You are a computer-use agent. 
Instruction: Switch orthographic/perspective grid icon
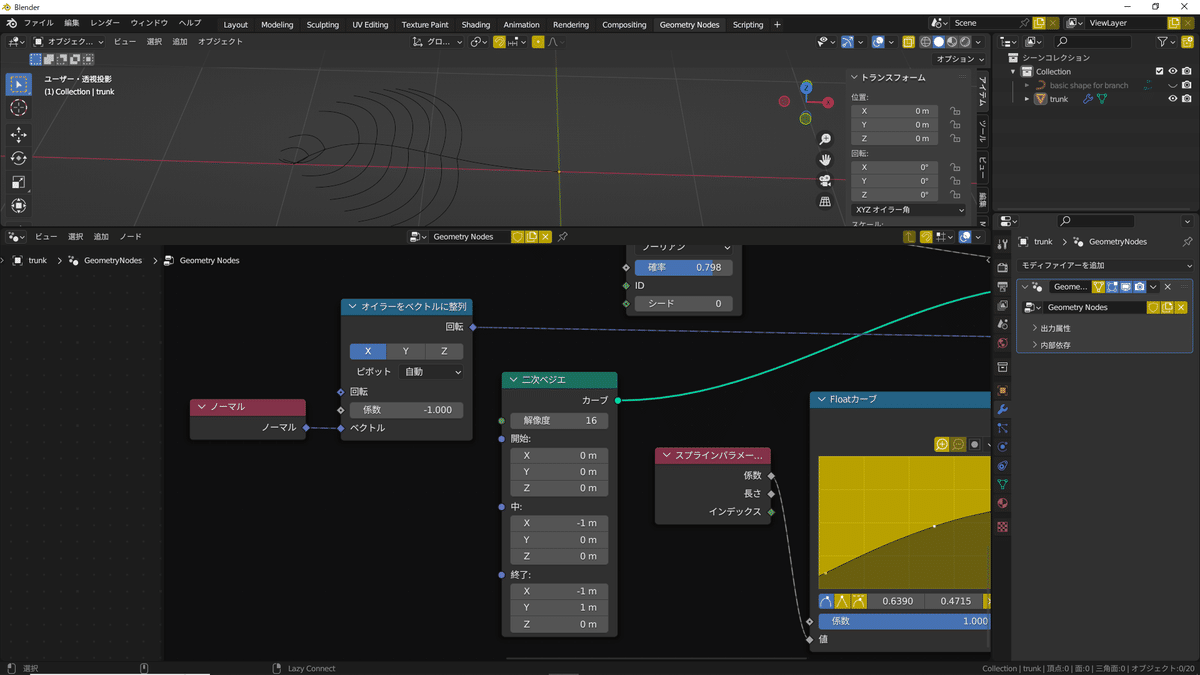(825, 202)
